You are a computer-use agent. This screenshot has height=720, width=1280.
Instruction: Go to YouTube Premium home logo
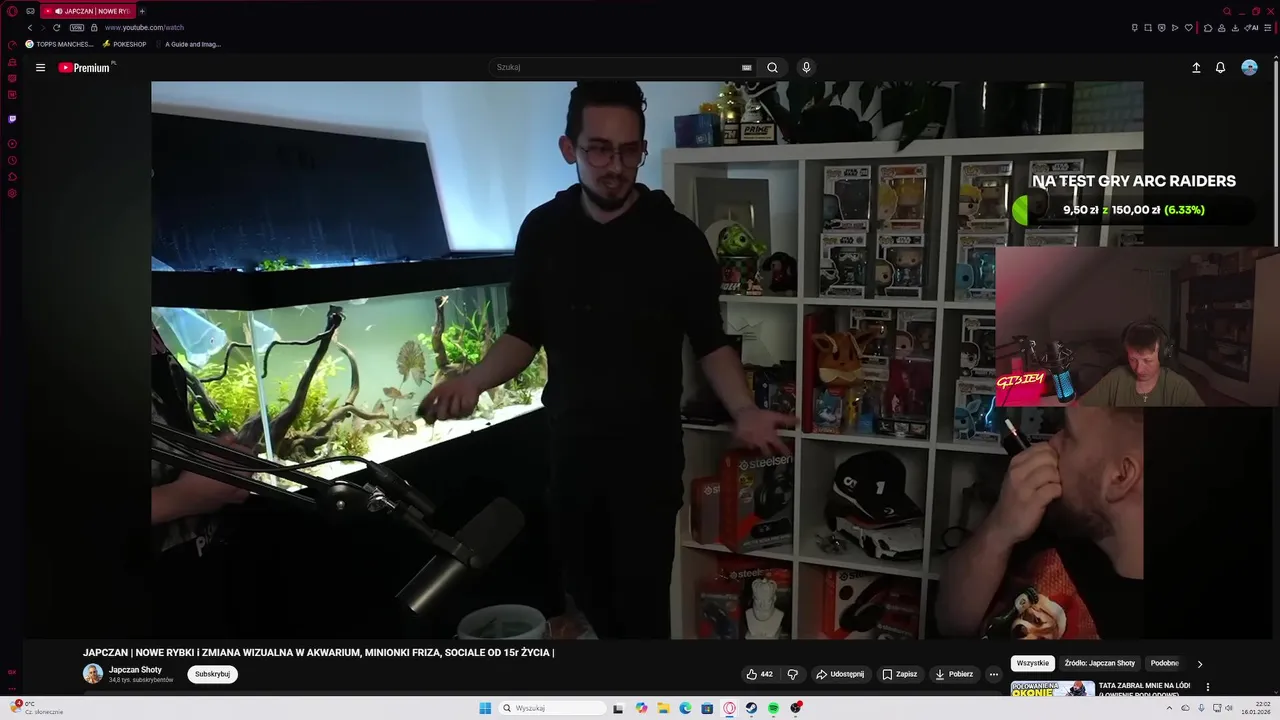[86, 68]
